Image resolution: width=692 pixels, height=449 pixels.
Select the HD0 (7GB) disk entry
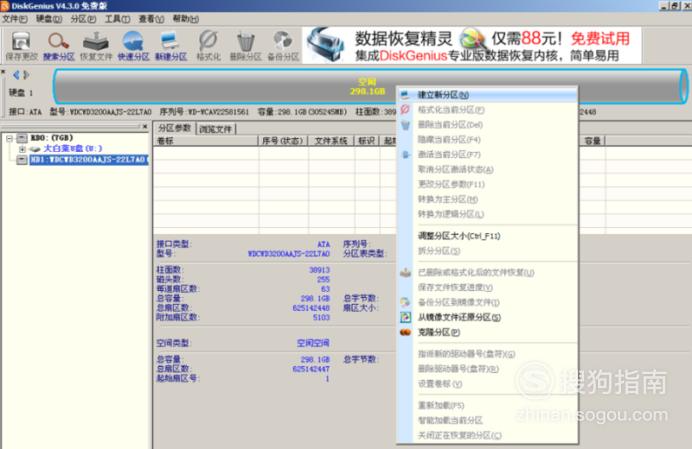[52, 138]
